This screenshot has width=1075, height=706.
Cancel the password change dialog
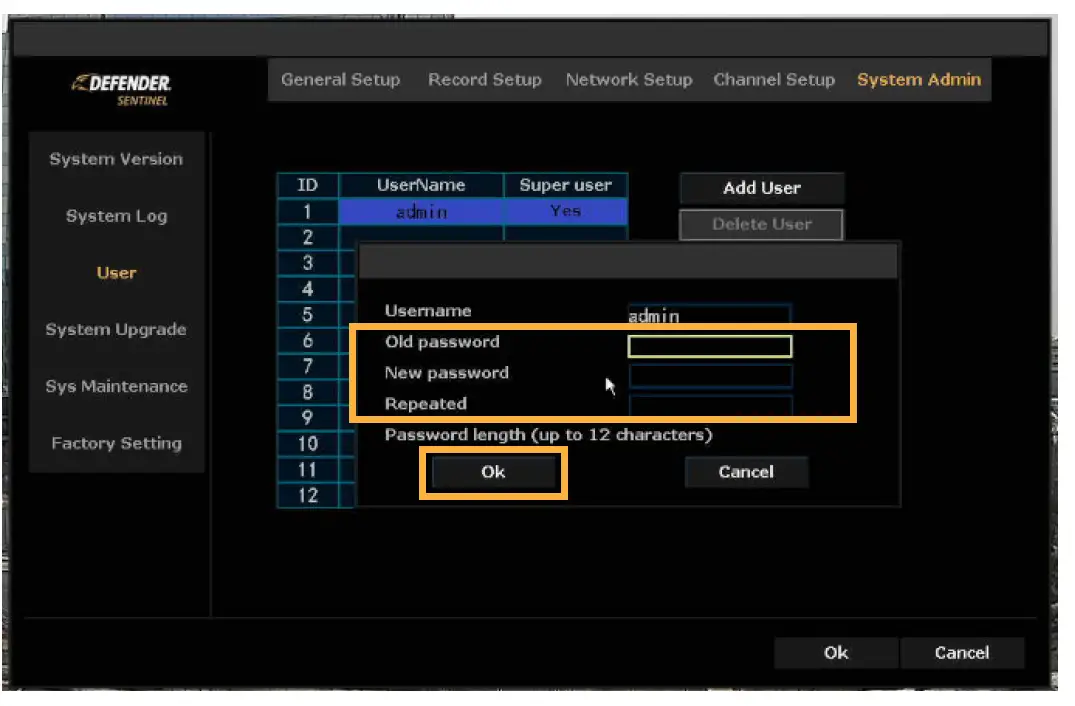(746, 472)
